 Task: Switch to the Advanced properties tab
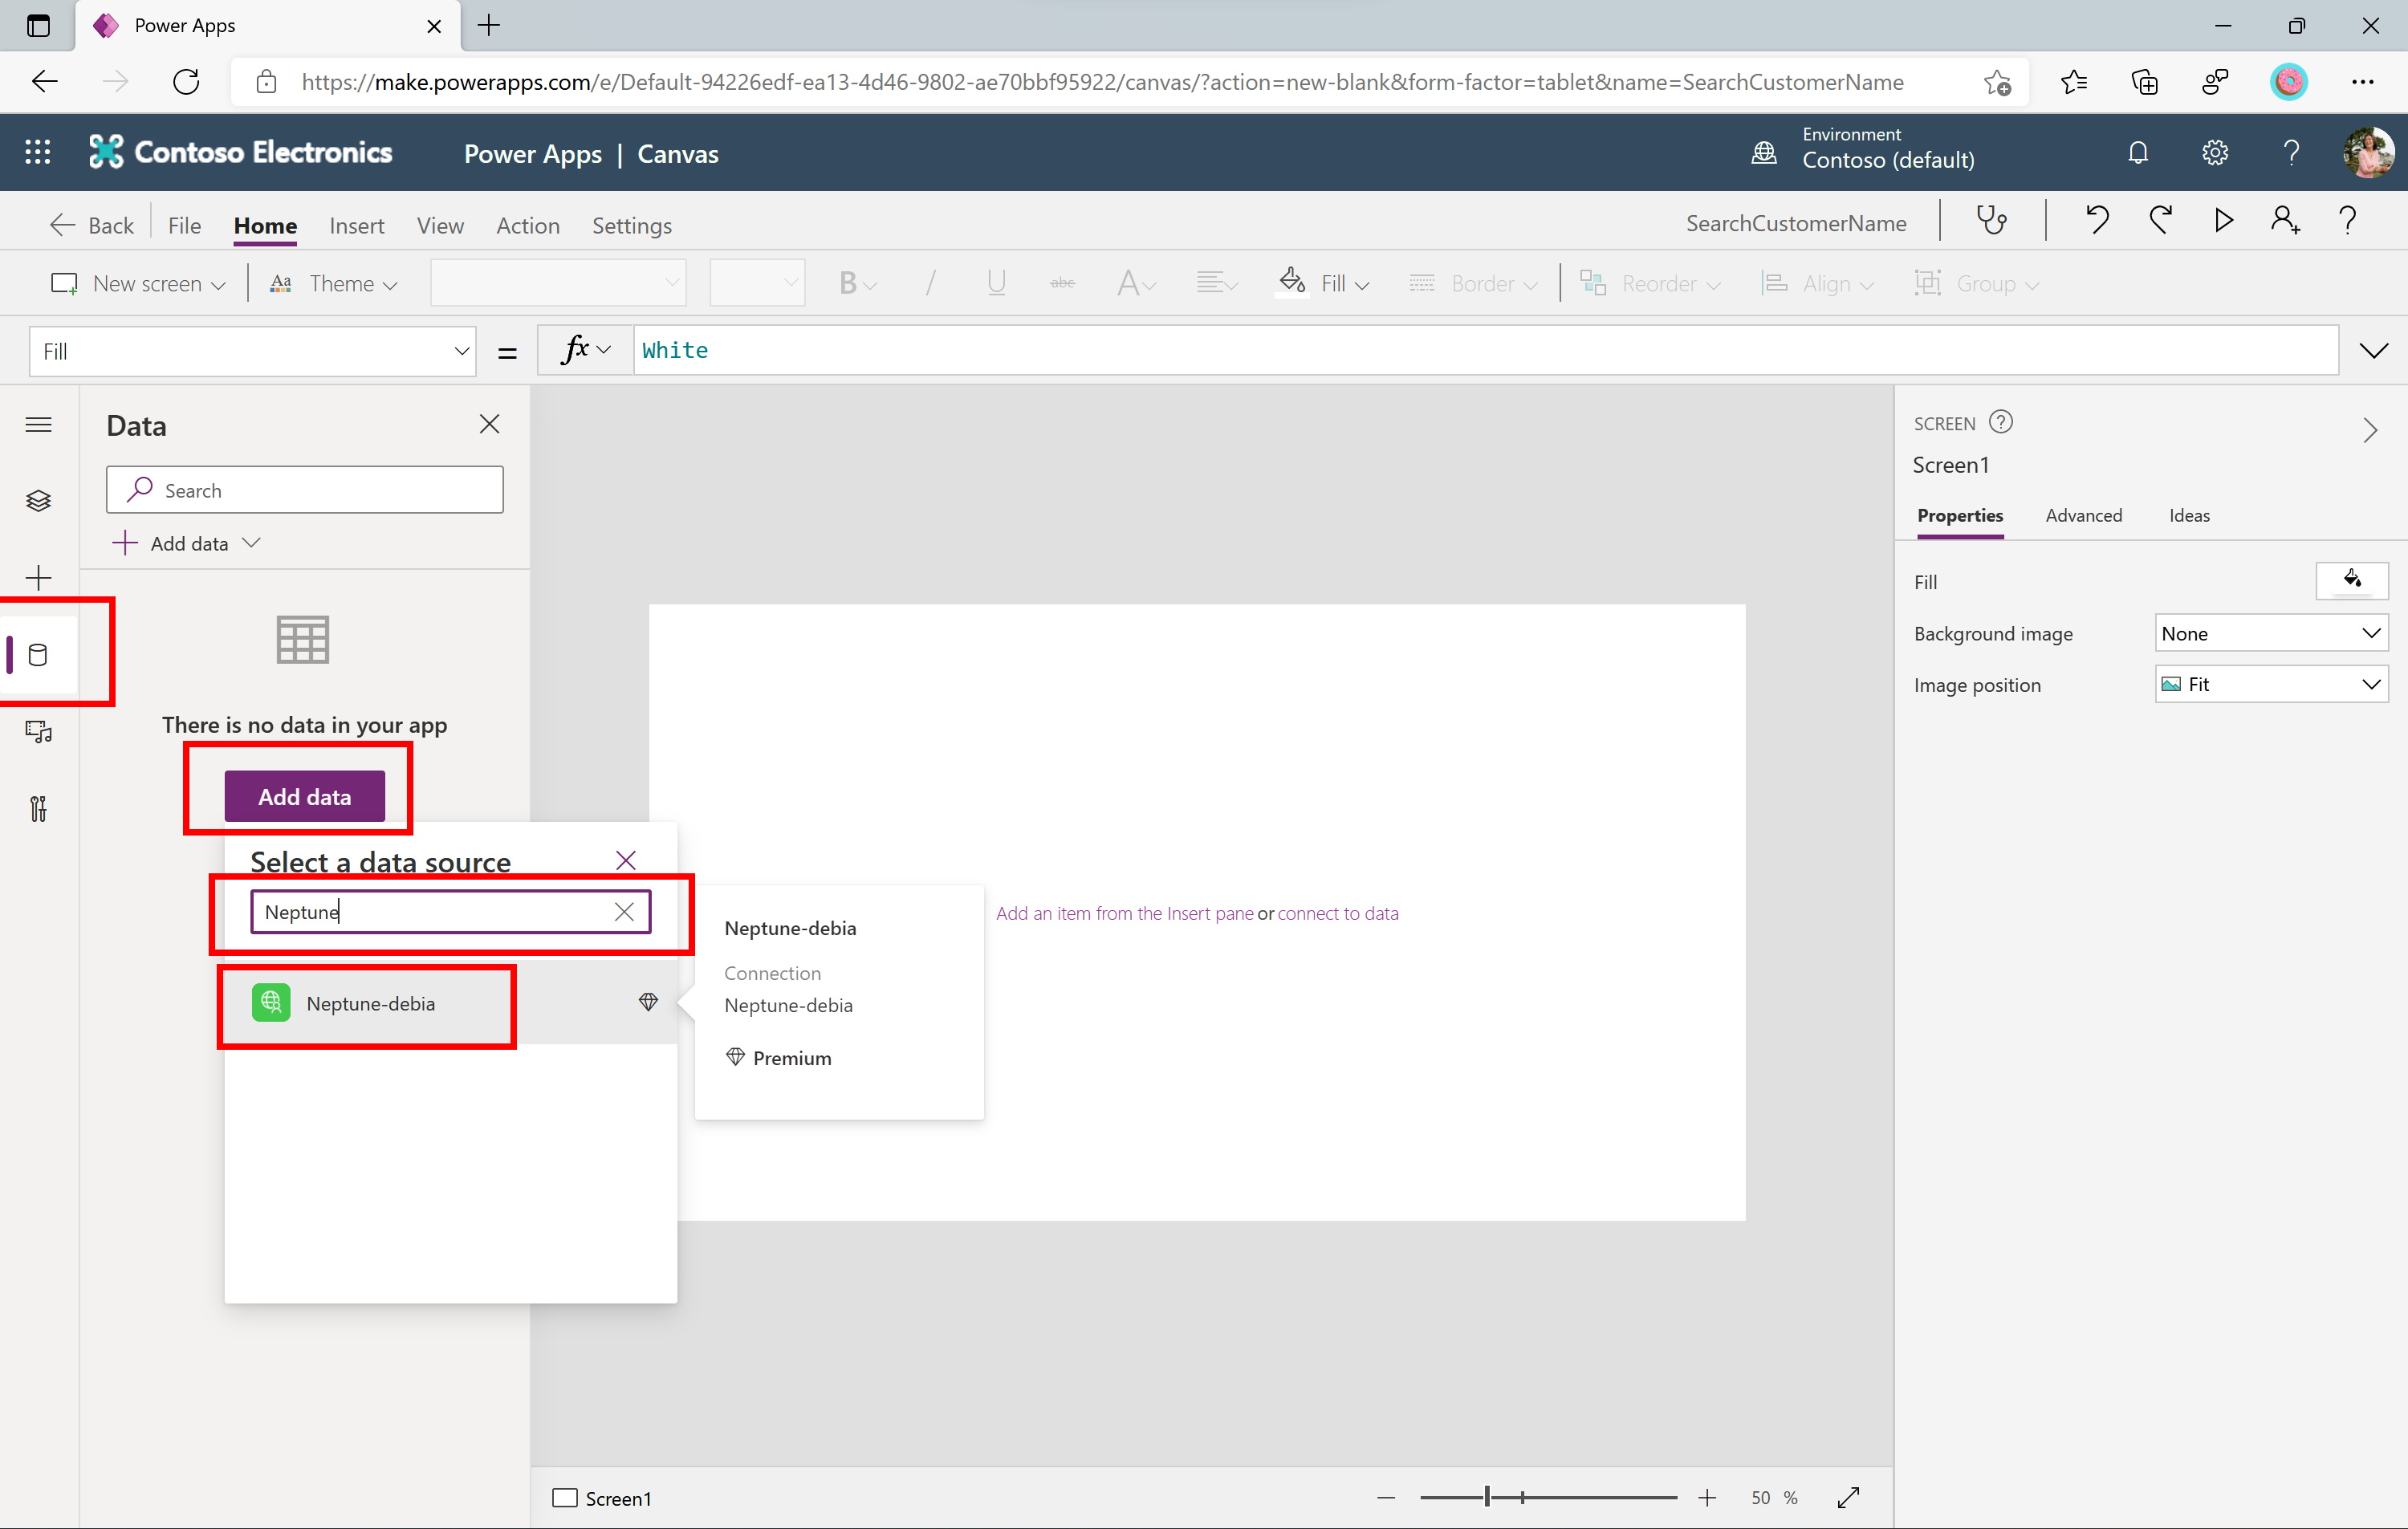(2083, 515)
